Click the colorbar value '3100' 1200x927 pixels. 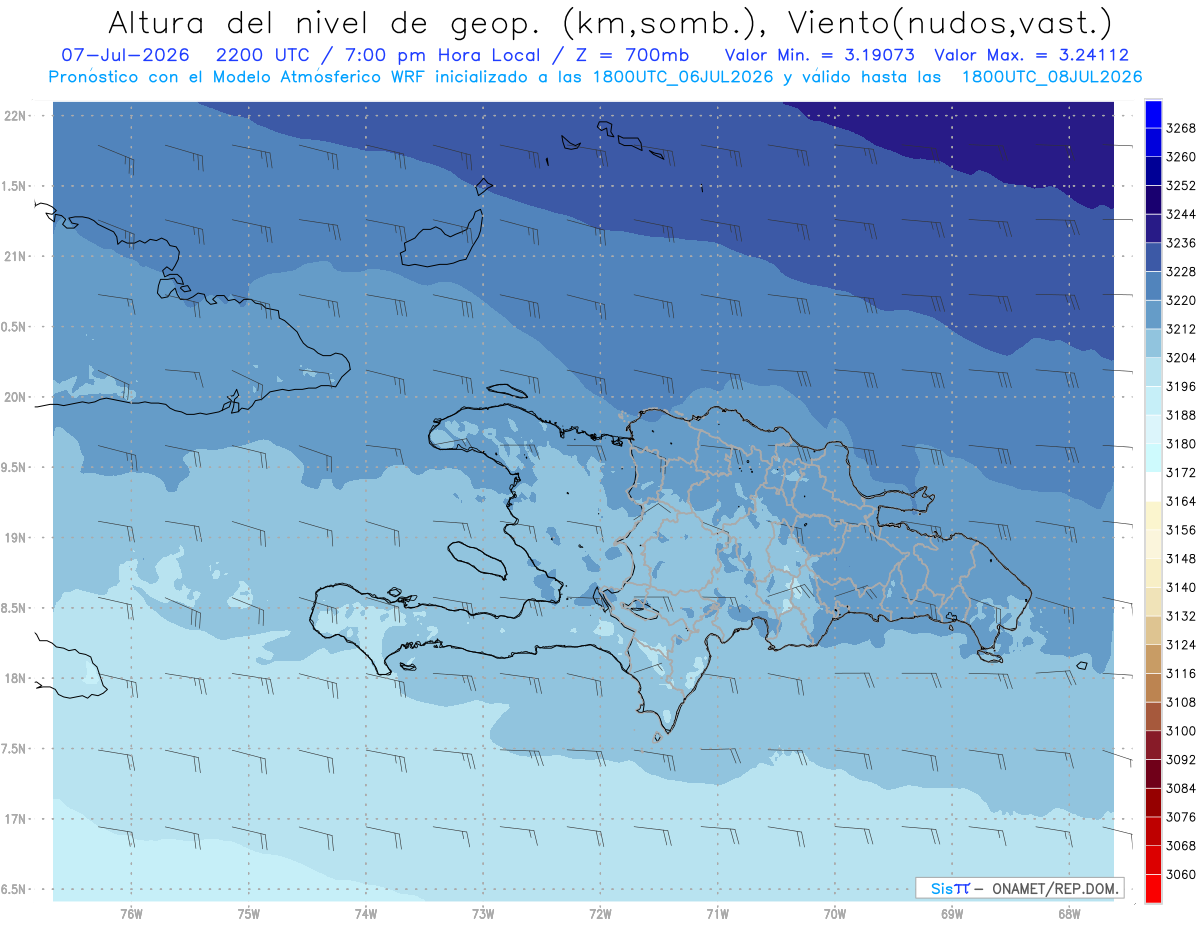tap(1180, 731)
